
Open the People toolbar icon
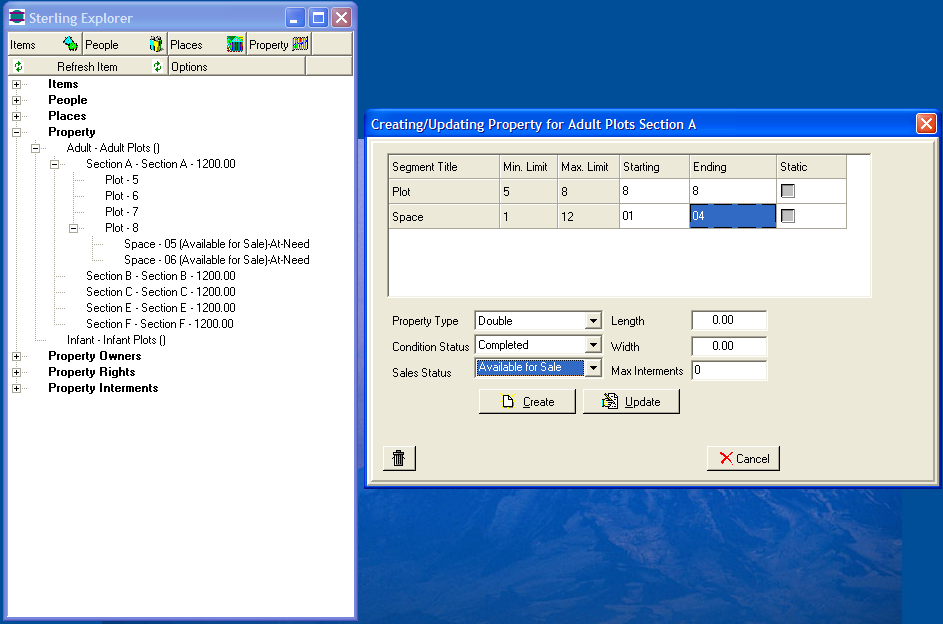tap(156, 44)
